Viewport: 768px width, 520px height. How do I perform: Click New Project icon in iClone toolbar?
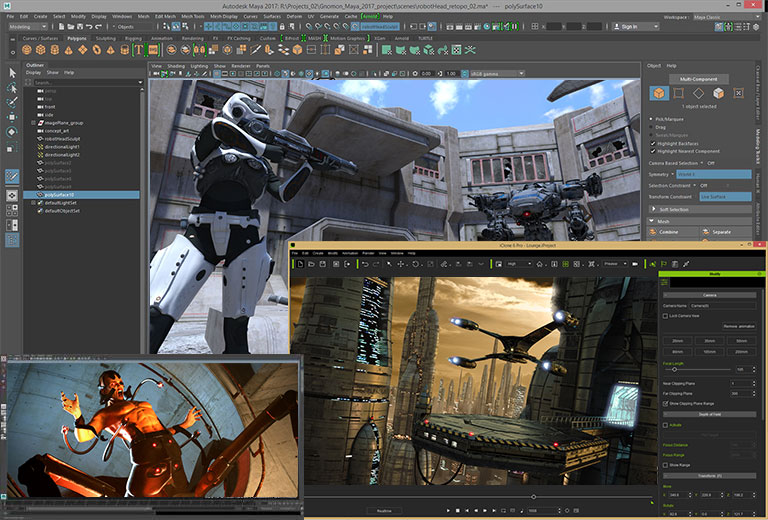300,264
